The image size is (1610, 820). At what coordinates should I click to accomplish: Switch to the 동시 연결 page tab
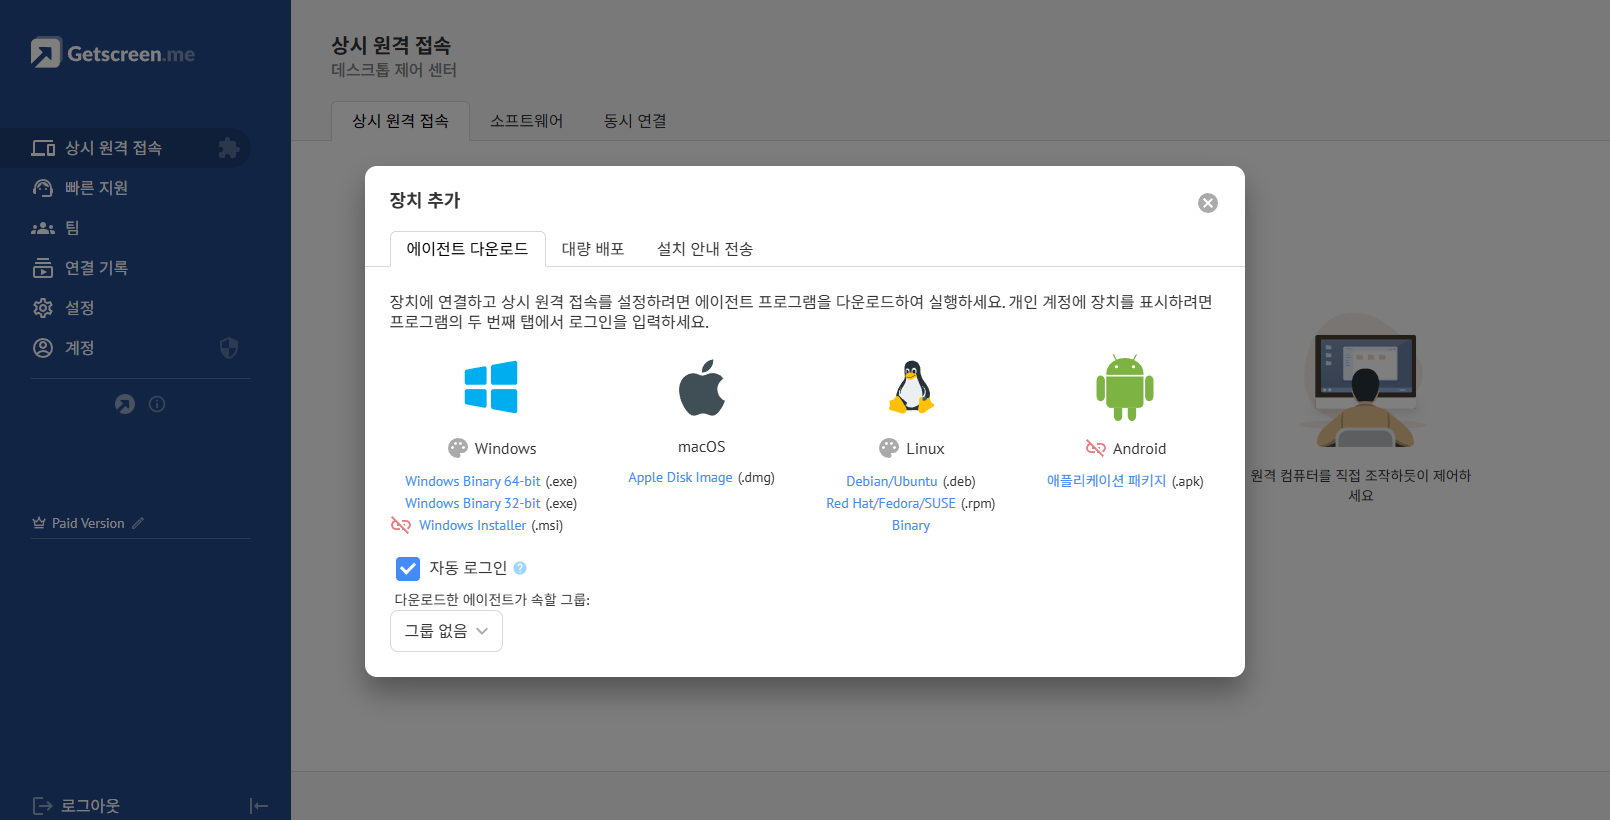[x=635, y=121]
